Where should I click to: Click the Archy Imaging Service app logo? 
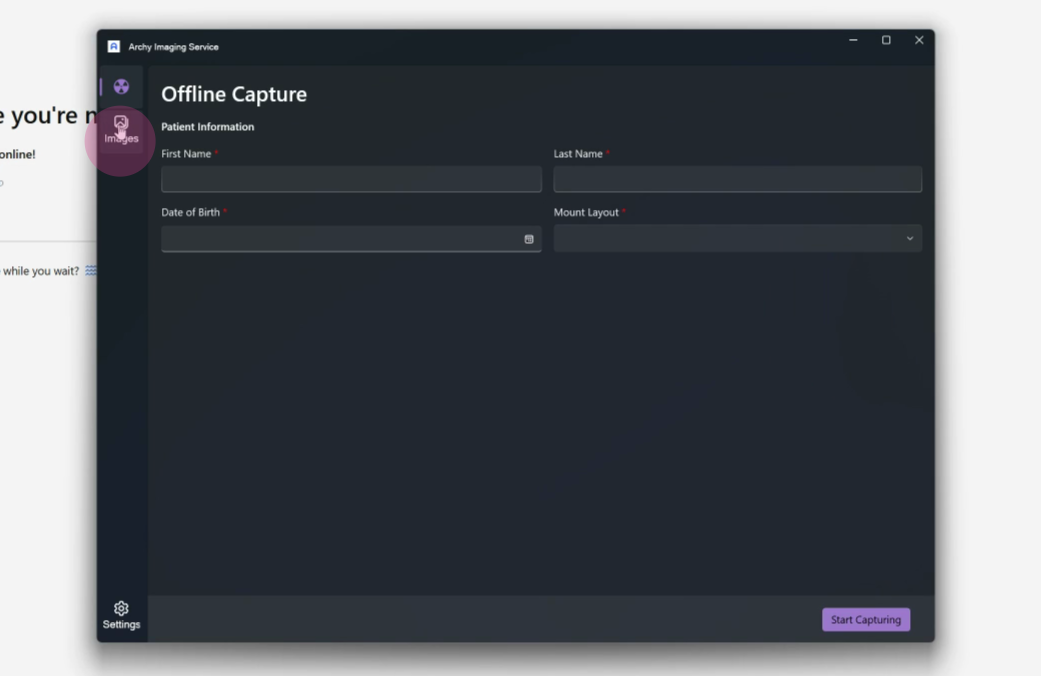[x=114, y=46]
